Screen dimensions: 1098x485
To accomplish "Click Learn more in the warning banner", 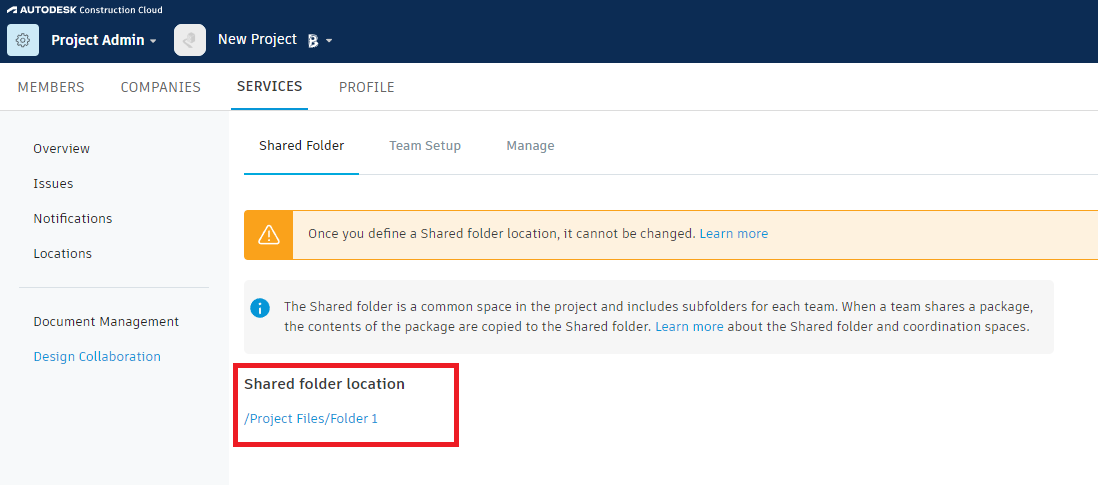I will click(x=734, y=234).
